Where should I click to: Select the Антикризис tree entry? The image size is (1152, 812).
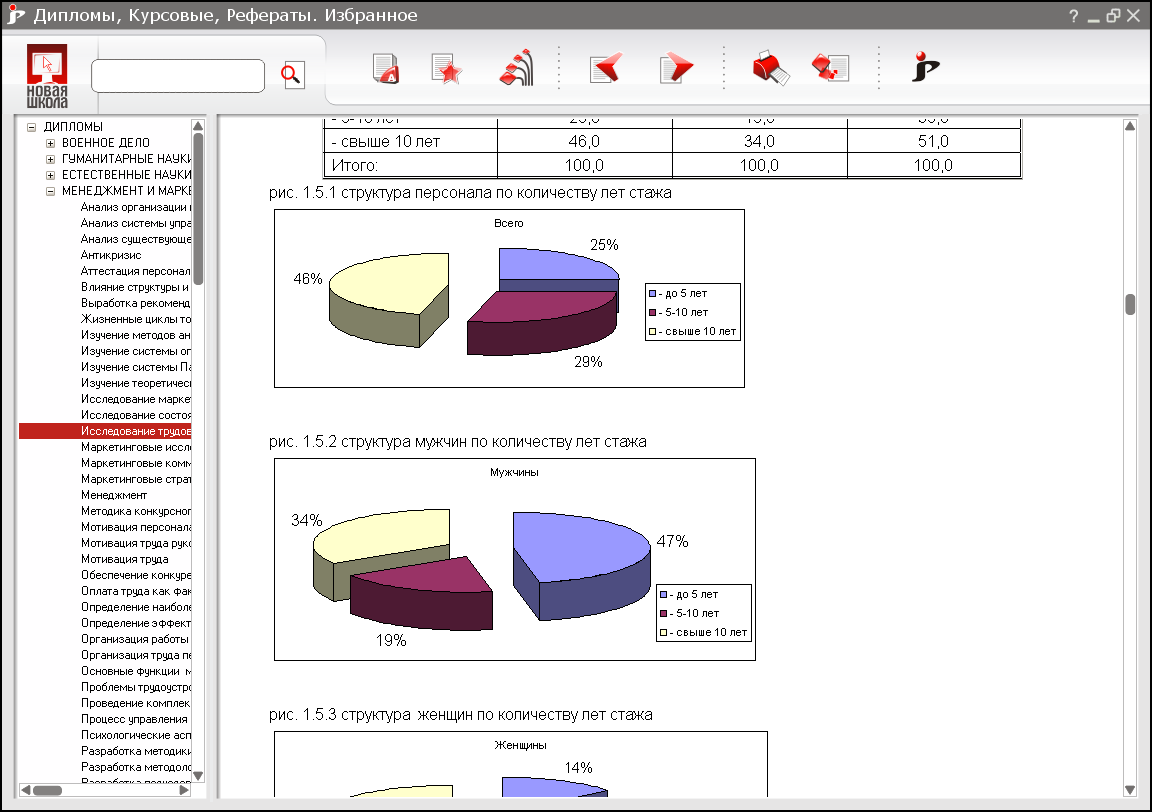111,255
